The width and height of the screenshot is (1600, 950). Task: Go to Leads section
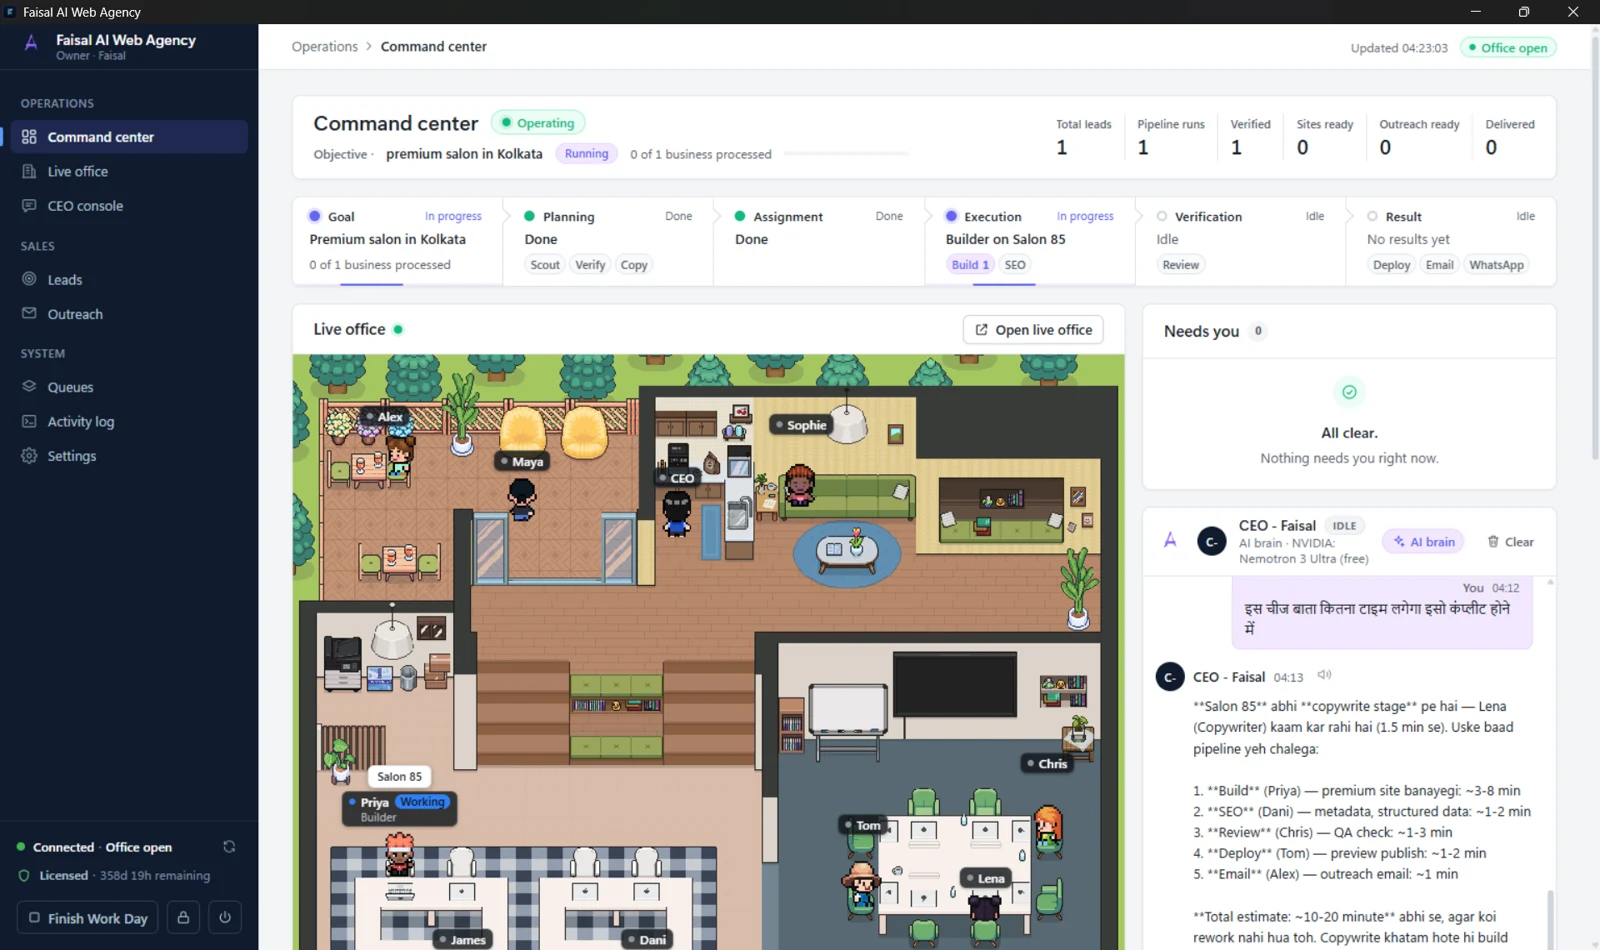pos(129,280)
